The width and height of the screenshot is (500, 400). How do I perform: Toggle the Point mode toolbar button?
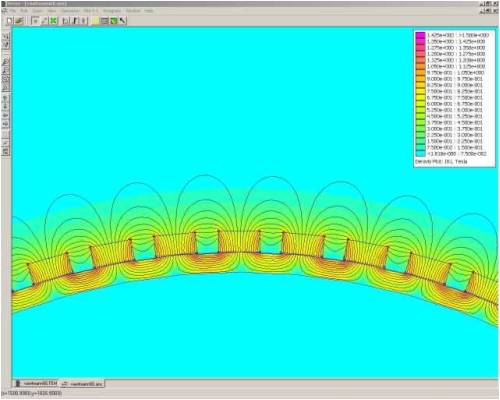tap(35, 21)
